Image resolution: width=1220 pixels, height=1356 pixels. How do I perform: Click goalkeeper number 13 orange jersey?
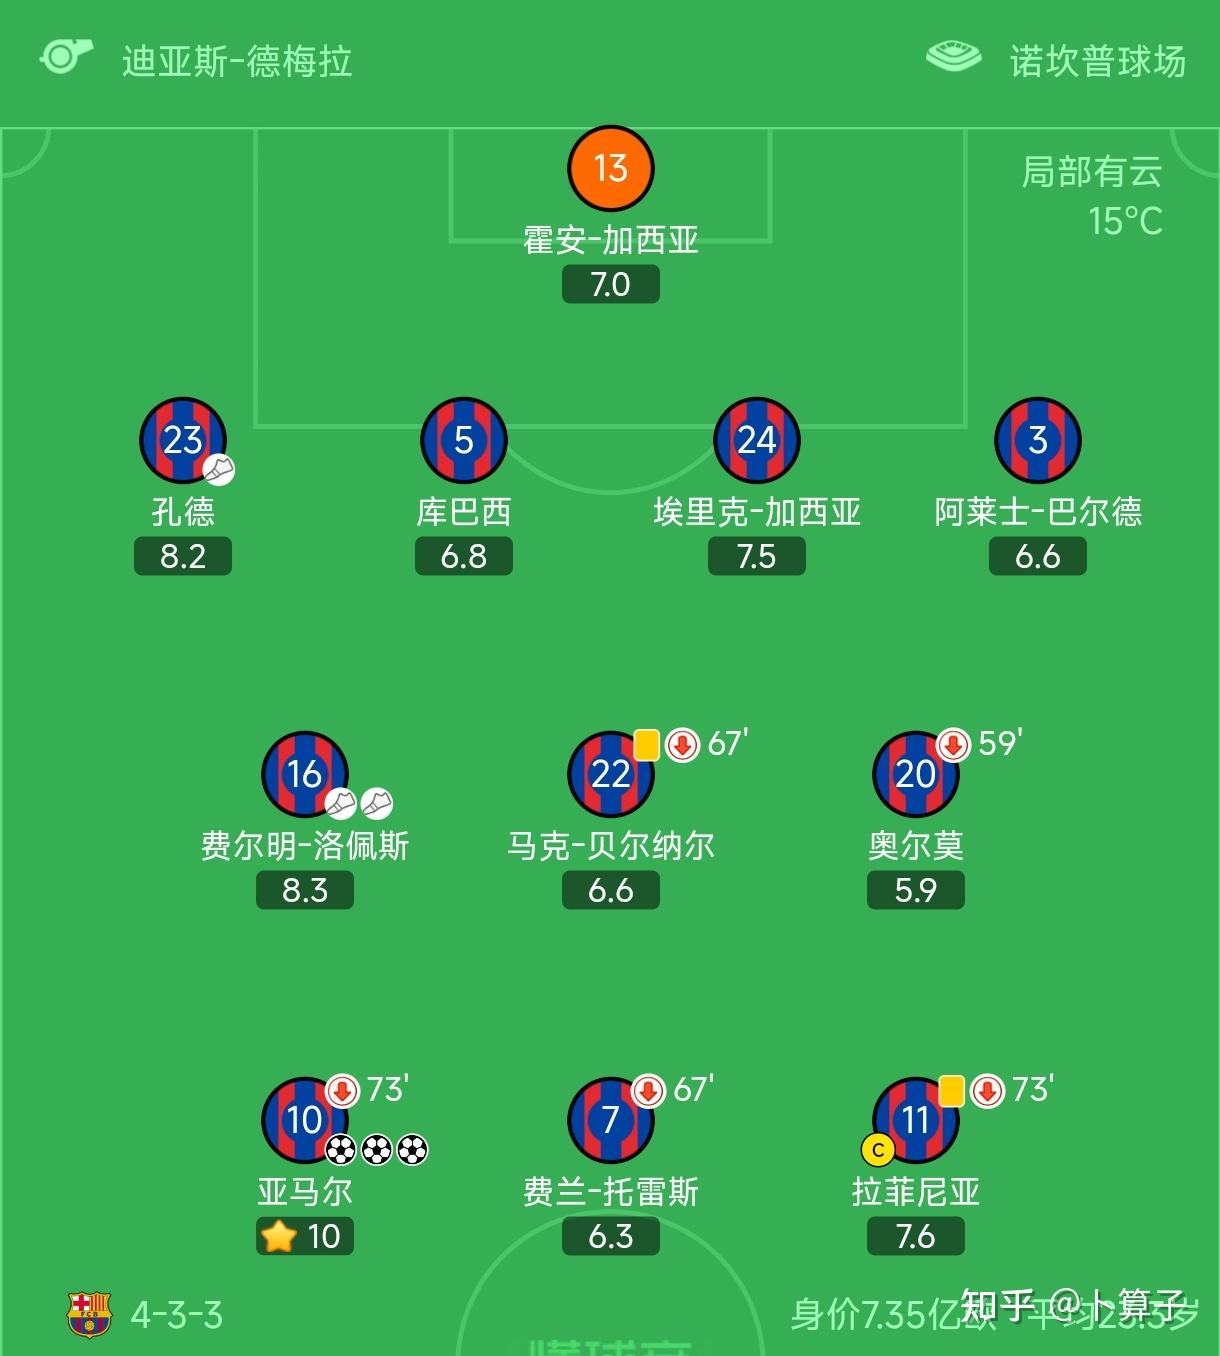point(610,168)
